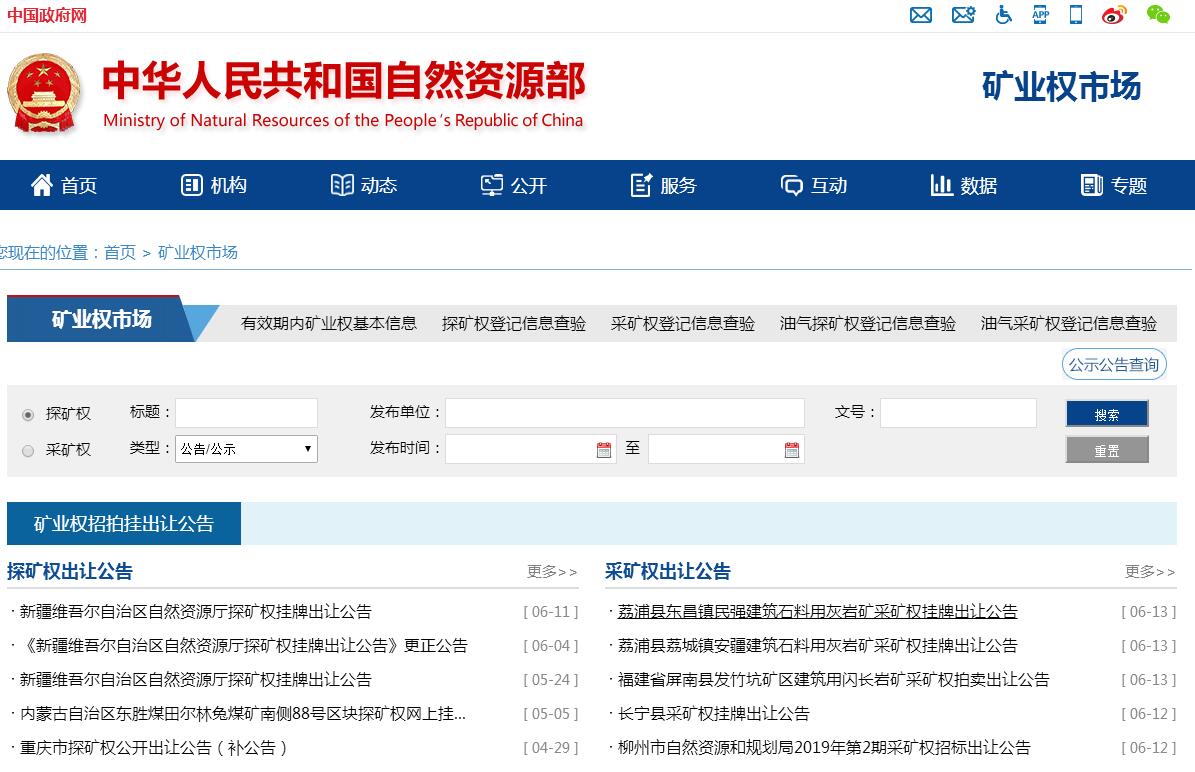The width and height of the screenshot is (1195, 772).
Task: Click the 公示公告查询 button
Action: [1114, 365]
